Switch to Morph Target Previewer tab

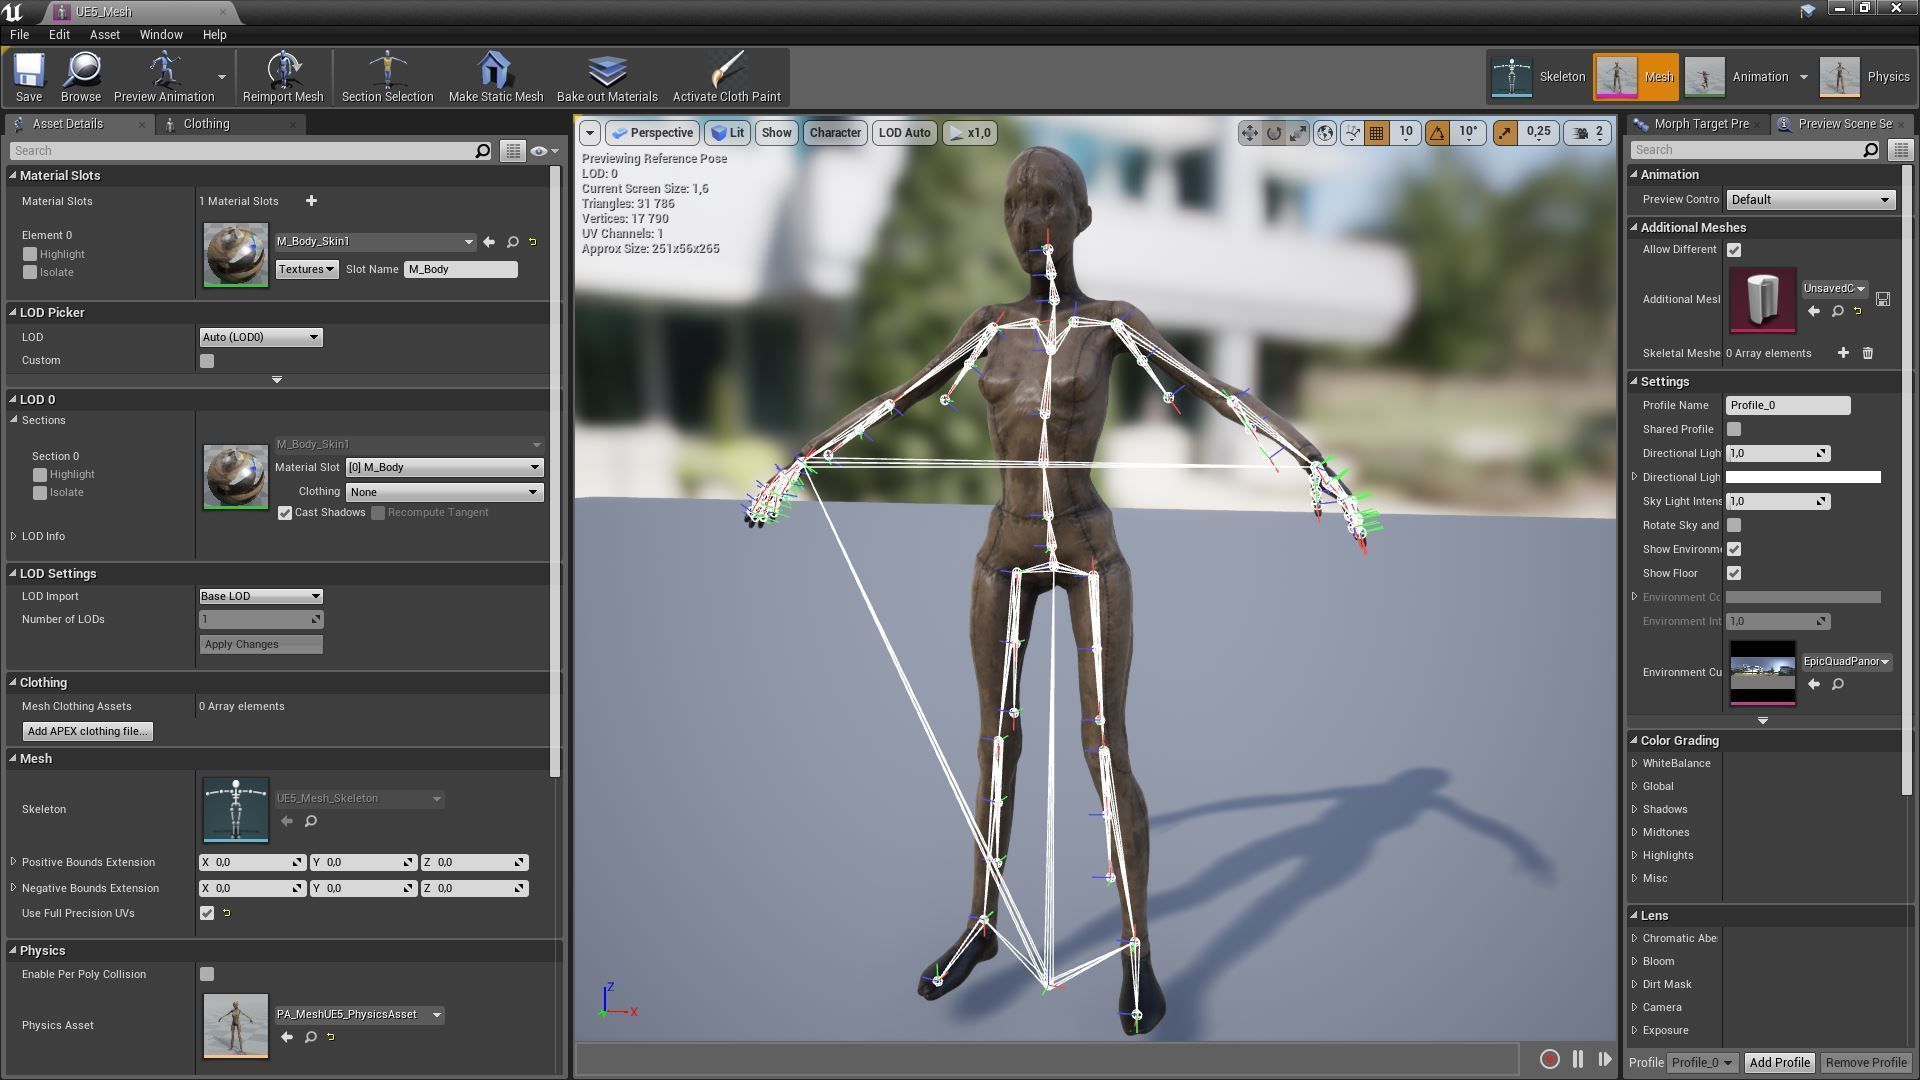(1699, 124)
